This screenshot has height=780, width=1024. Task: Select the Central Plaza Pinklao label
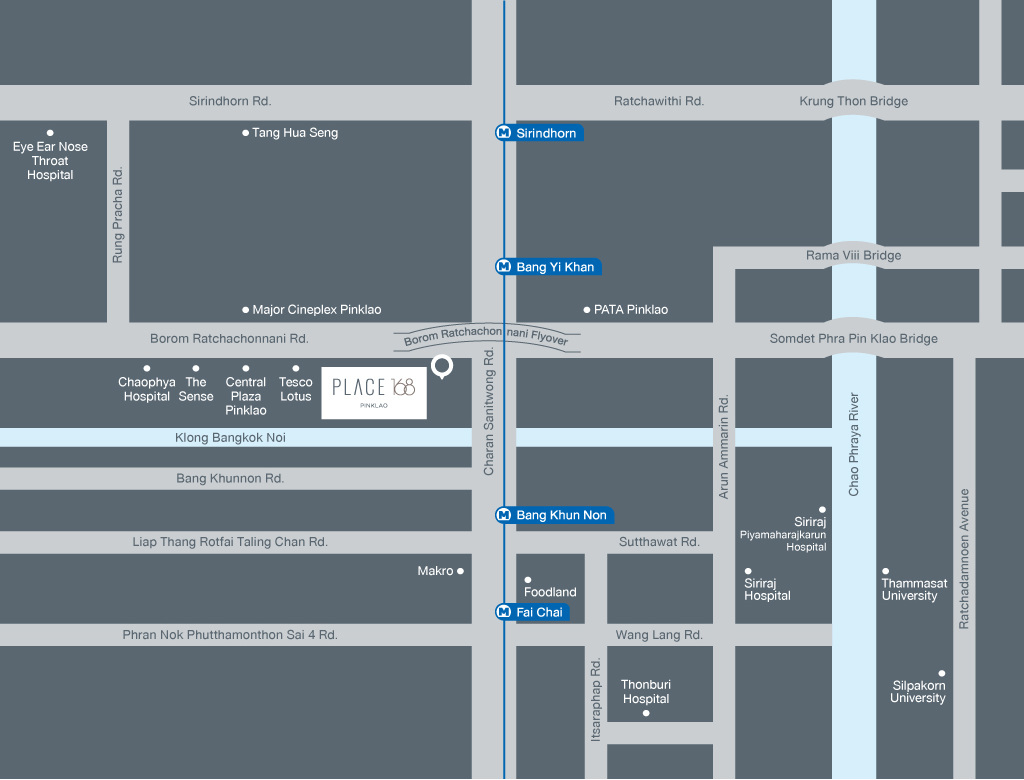click(246, 396)
